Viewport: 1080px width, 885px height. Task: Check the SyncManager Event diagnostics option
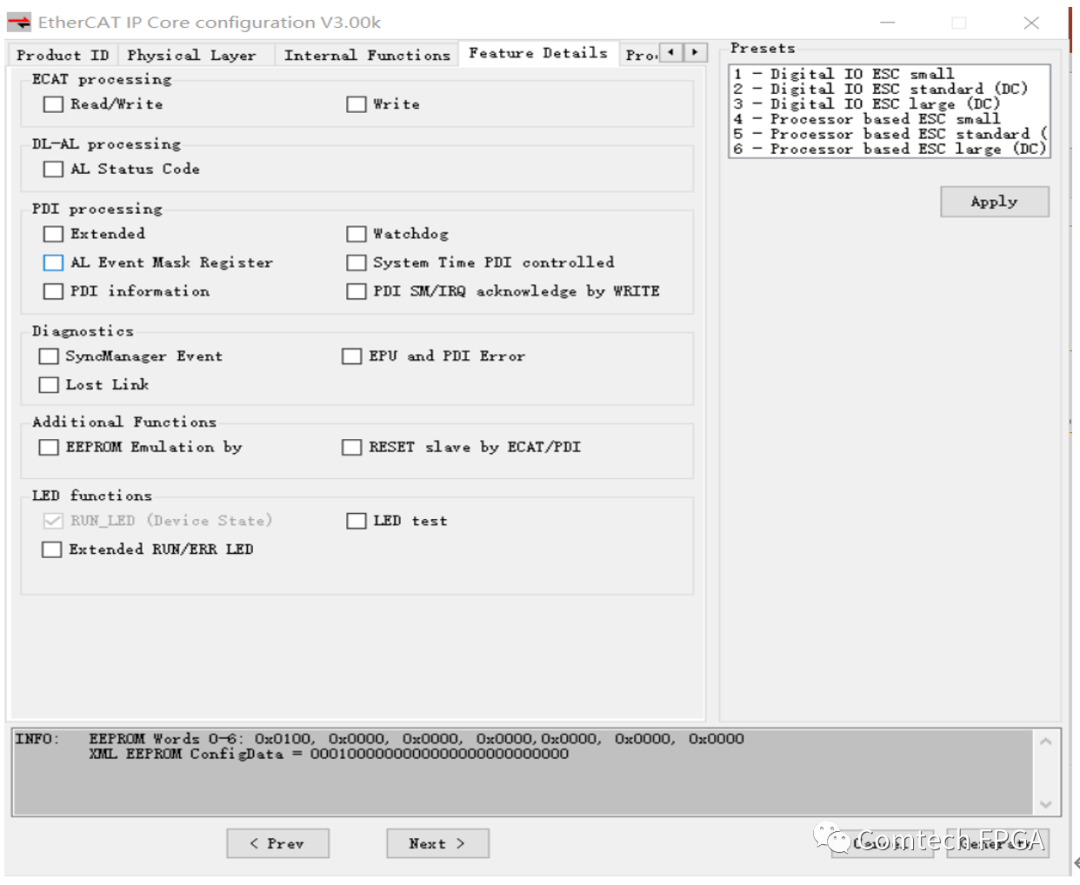pyautogui.click(x=48, y=356)
